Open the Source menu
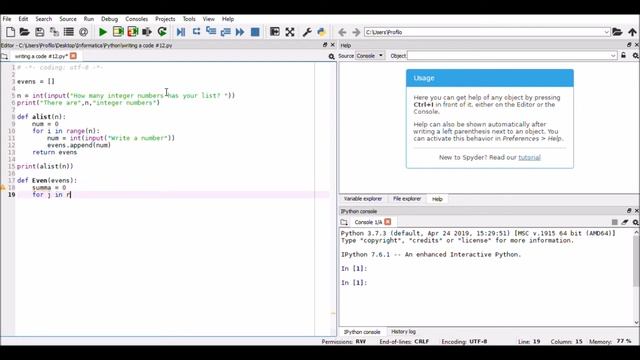Screen dimensions: 640x360 point(68,19)
